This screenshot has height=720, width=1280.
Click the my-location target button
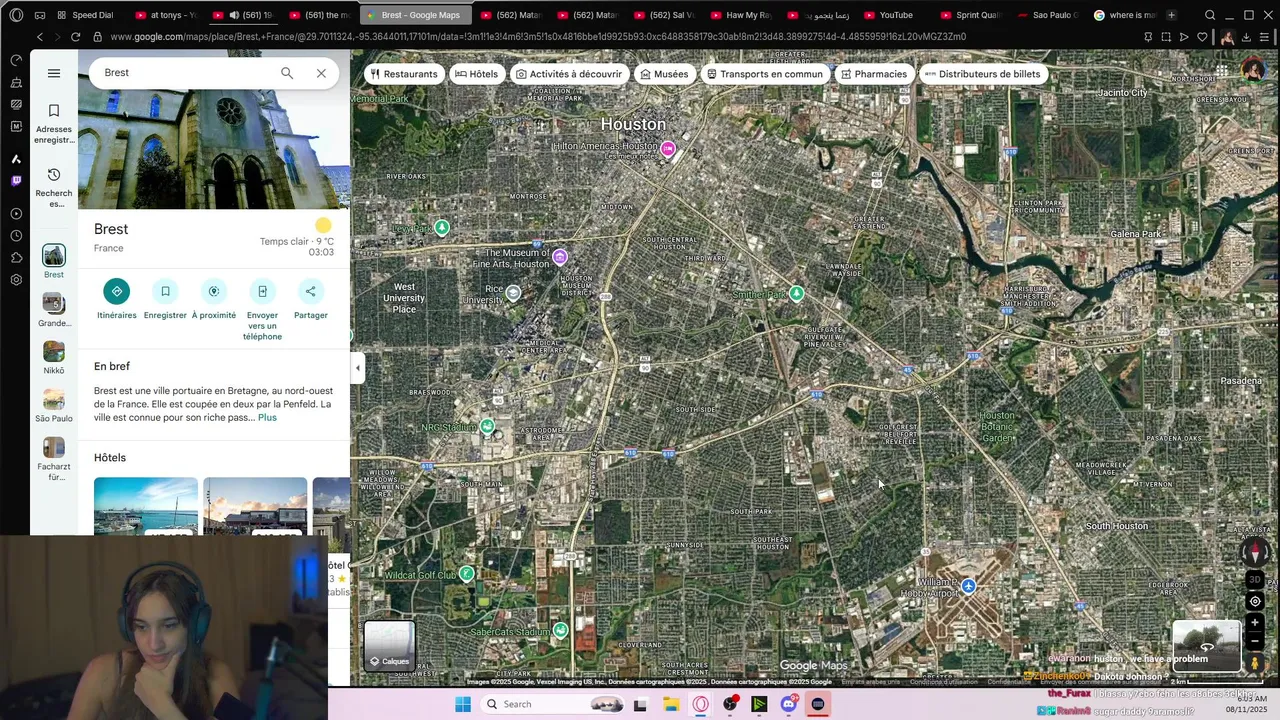[x=1255, y=601]
